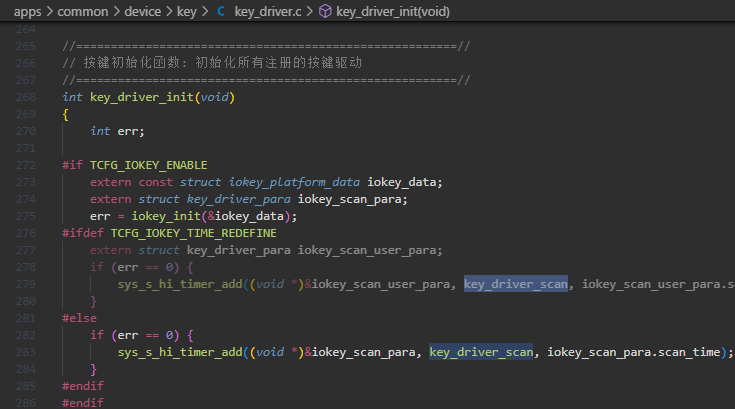The width and height of the screenshot is (735, 409).
Task: Click TCFG_IOKEY_TIME_REDEFINE macro on line 276
Action: click(194, 233)
